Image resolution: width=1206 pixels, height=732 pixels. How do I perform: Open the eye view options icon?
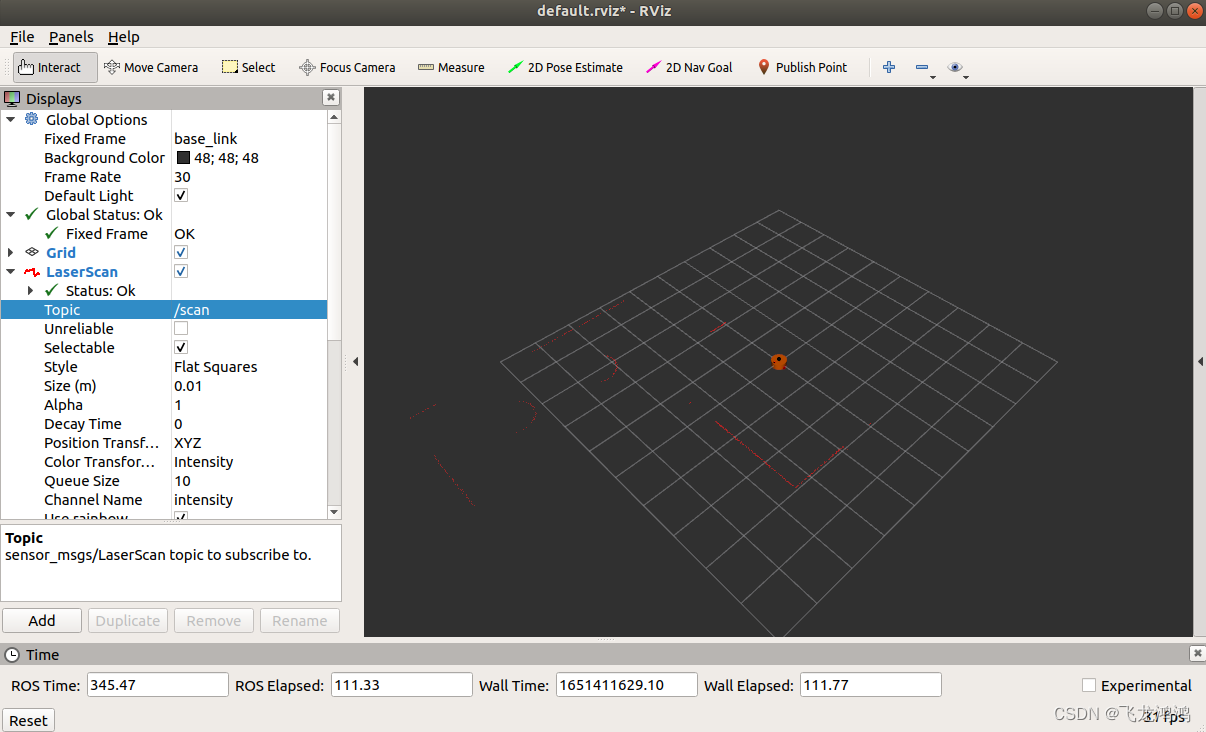[x=957, y=68]
